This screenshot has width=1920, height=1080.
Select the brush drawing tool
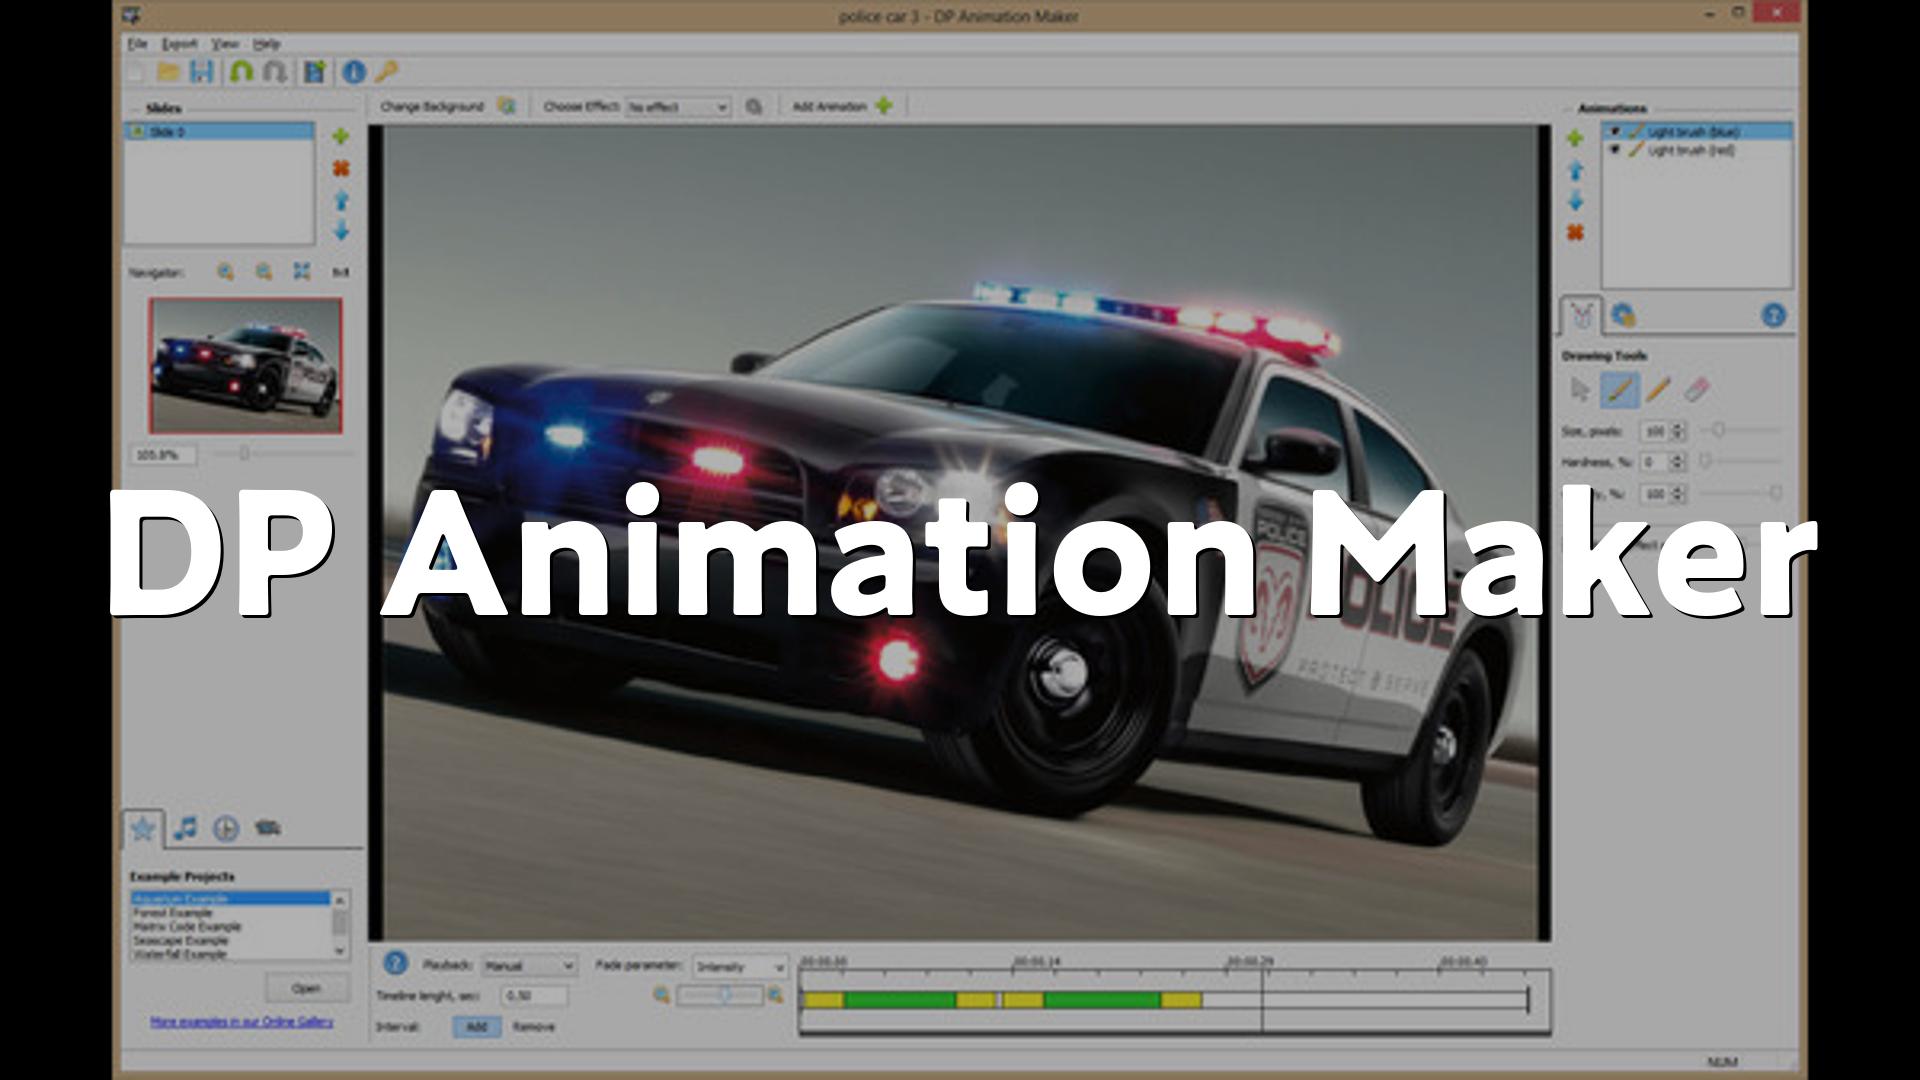(1619, 389)
